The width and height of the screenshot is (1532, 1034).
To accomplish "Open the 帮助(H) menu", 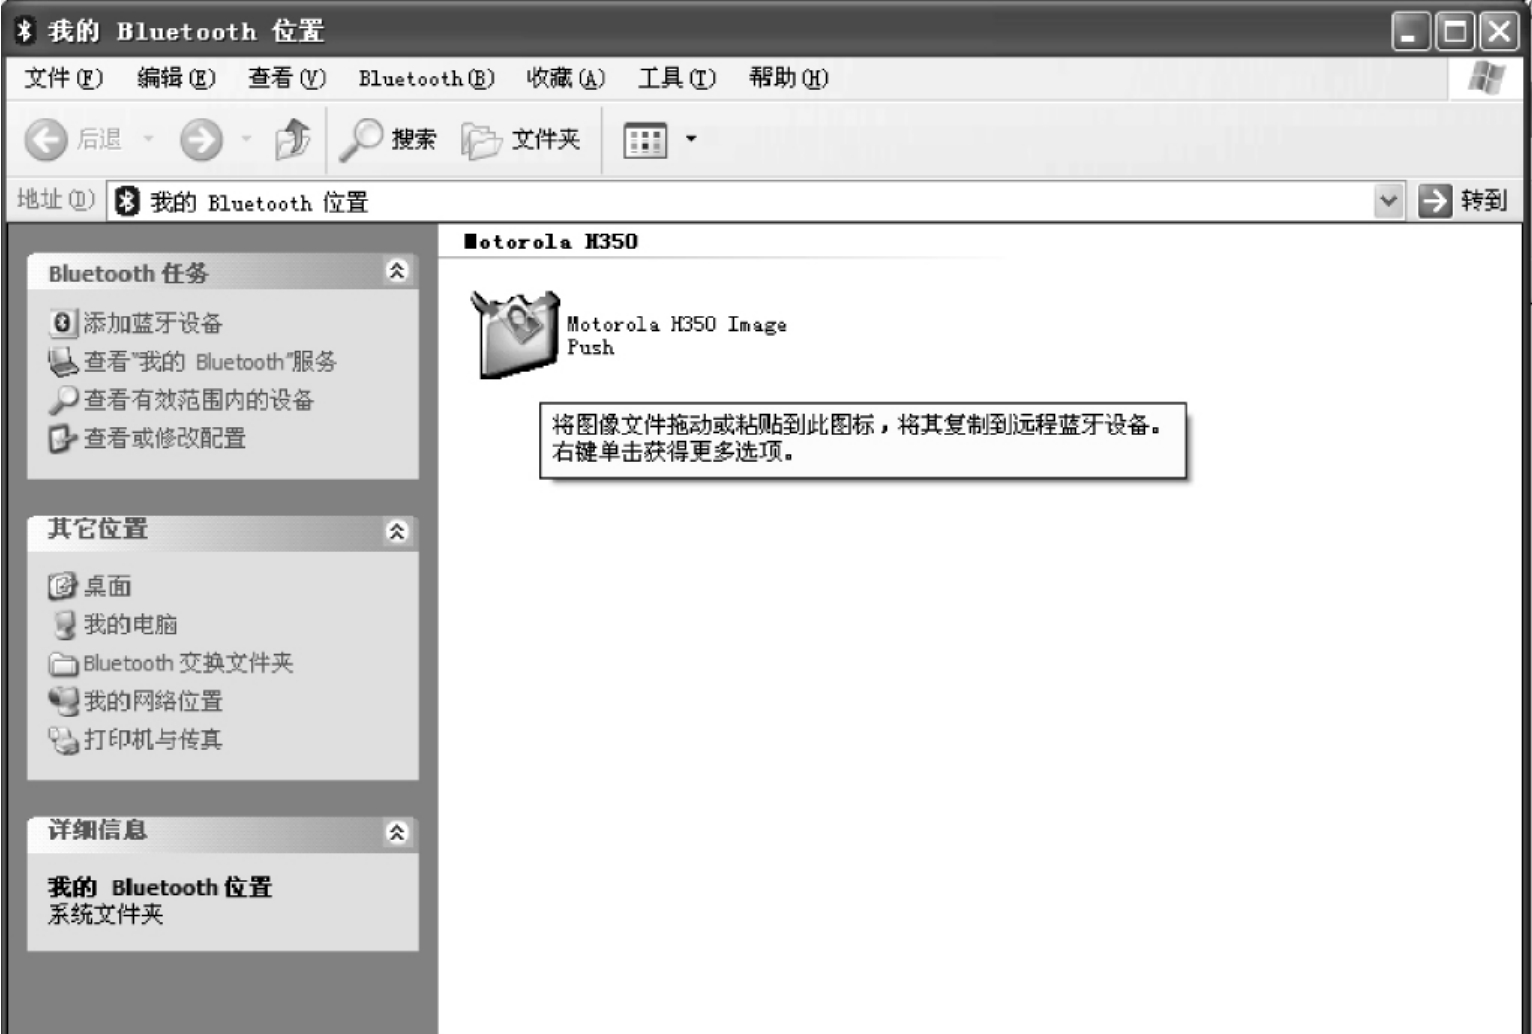I will point(789,78).
